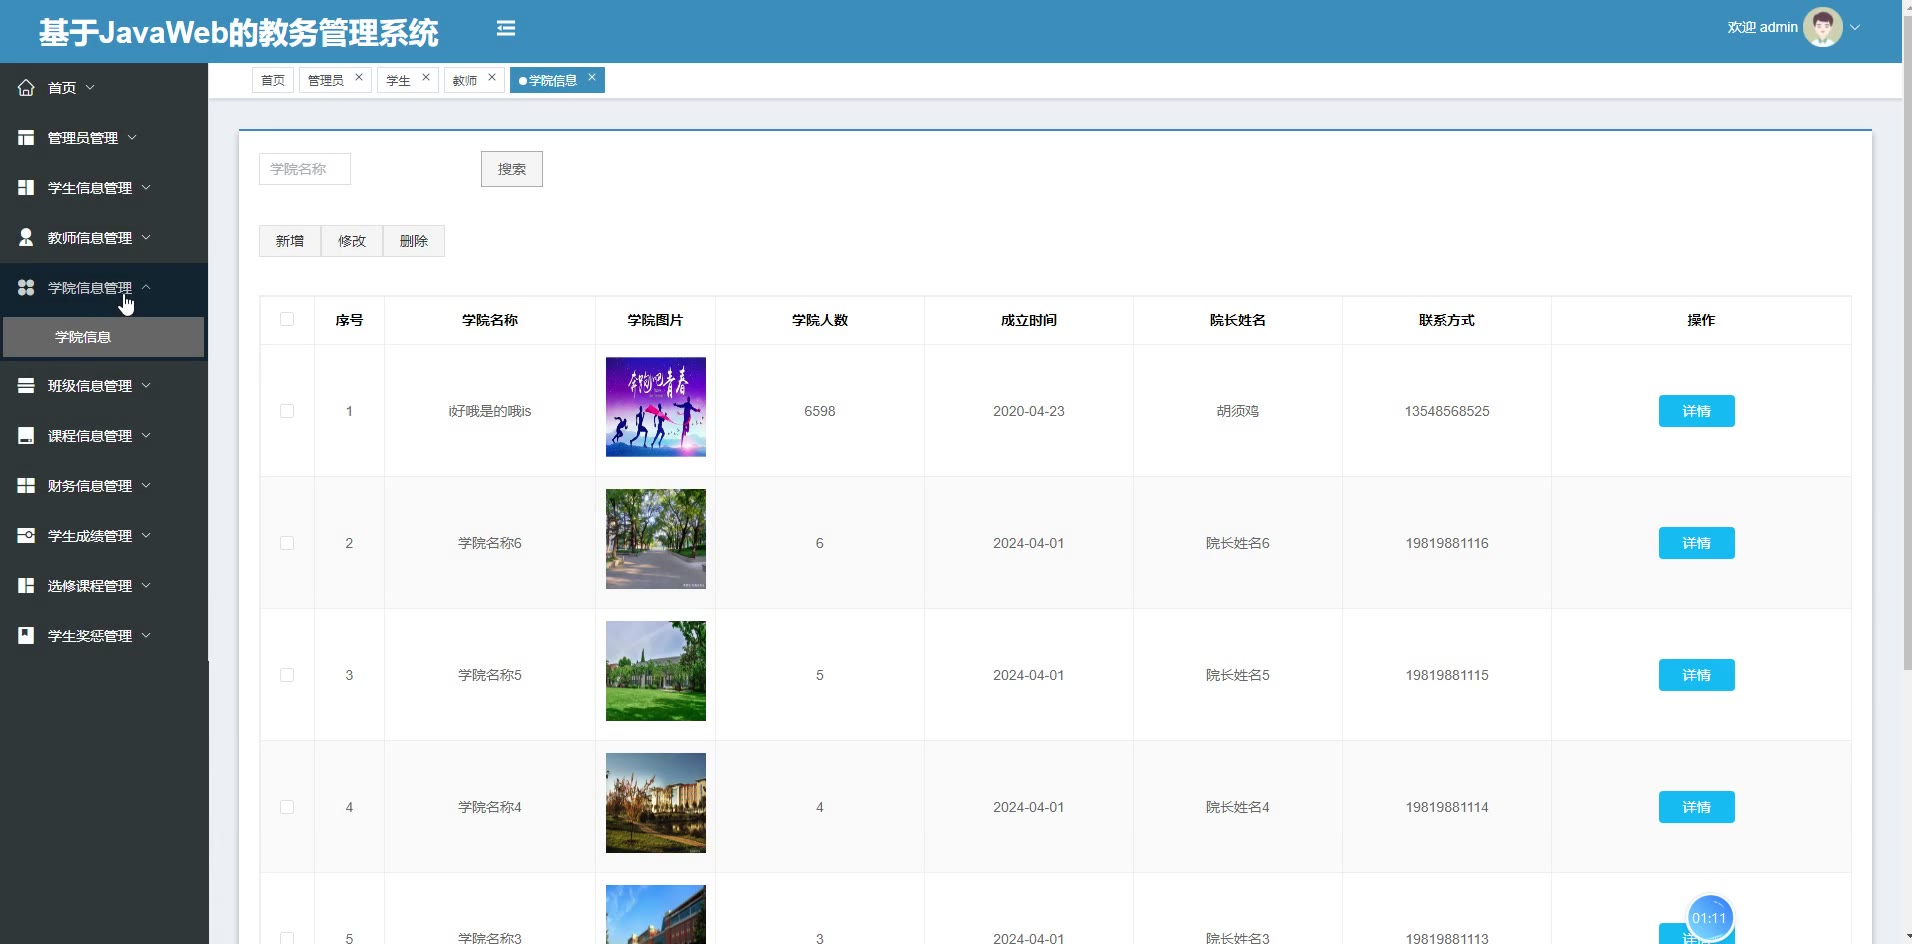Click the 管理员管理 sidebar icon

26,138
